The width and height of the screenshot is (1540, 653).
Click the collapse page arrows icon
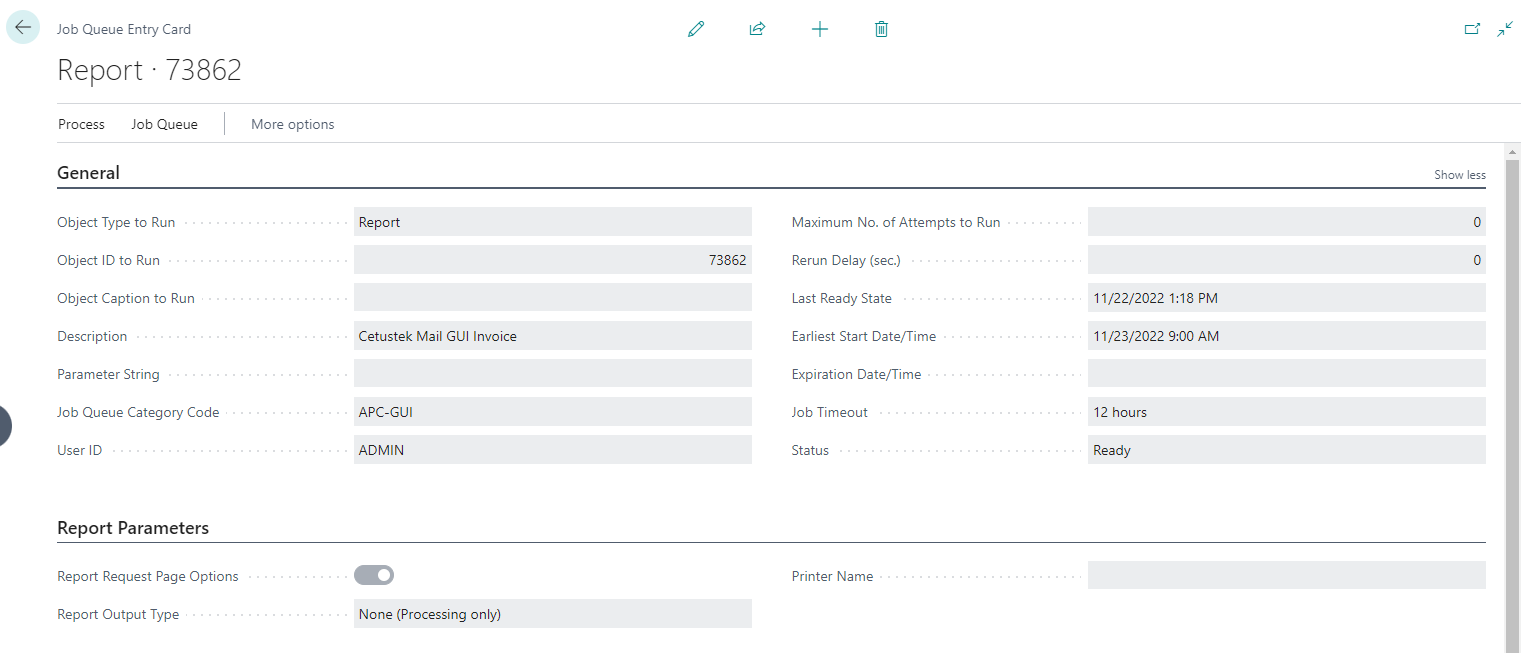[1505, 29]
